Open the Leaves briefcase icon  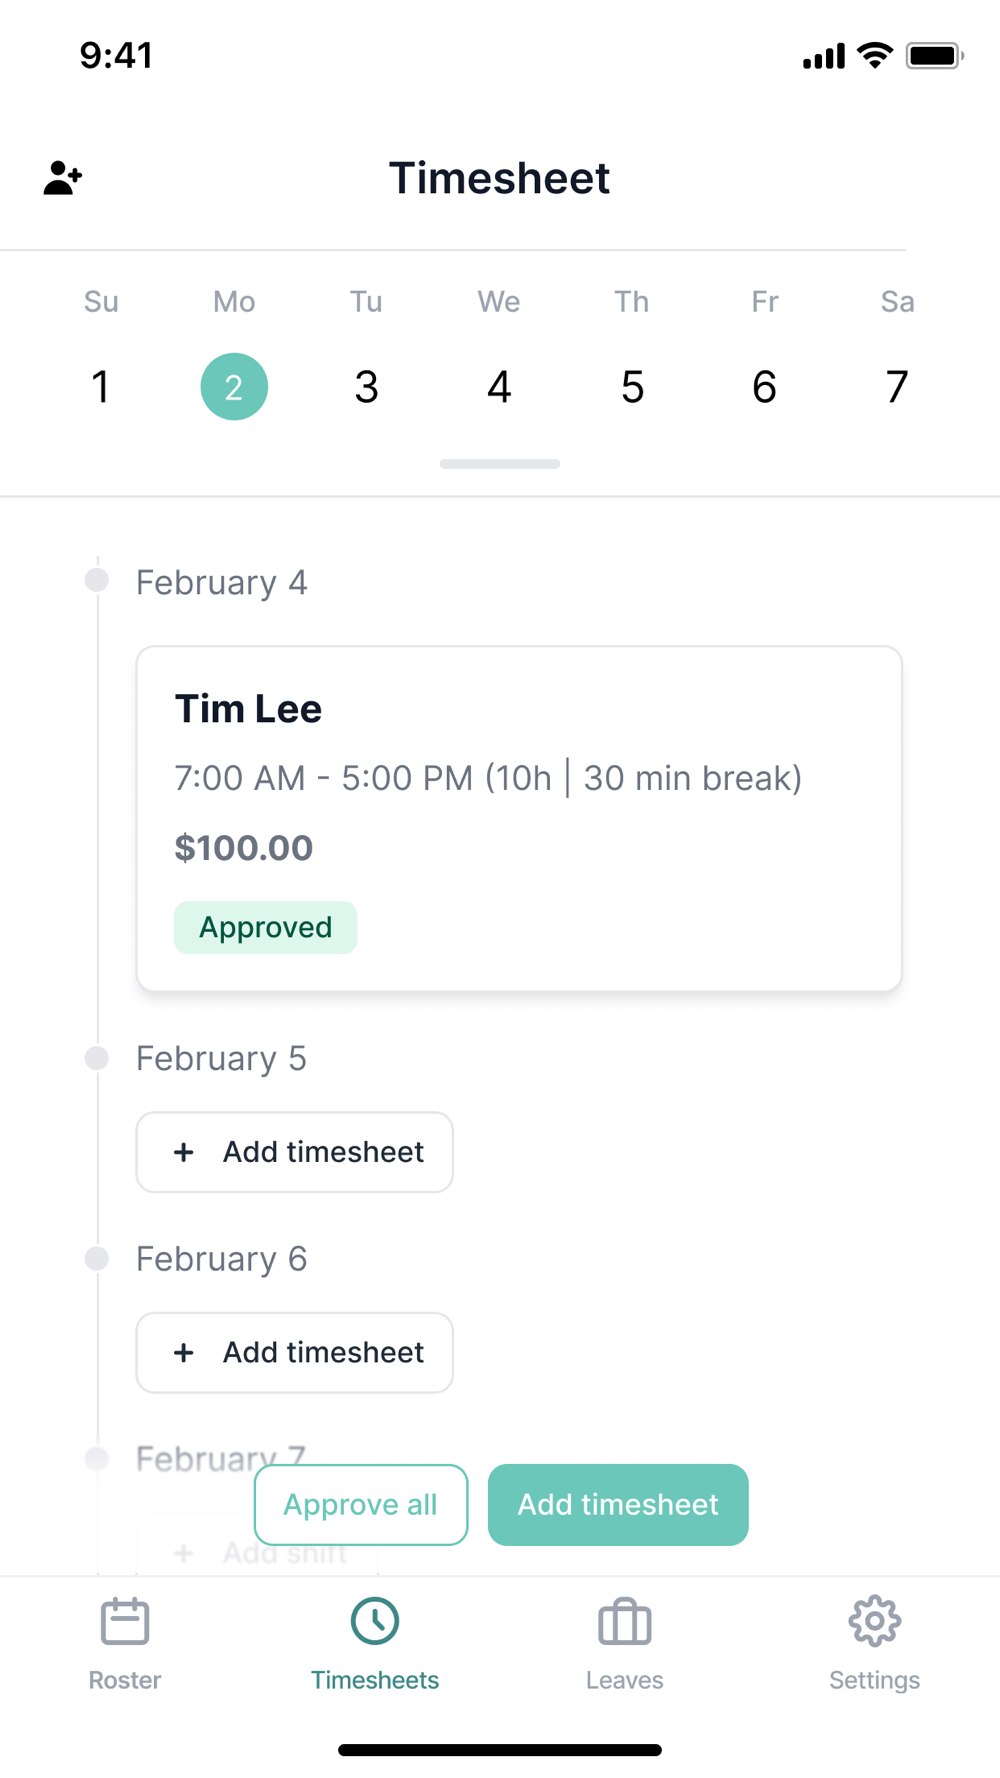pos(625,1622)
